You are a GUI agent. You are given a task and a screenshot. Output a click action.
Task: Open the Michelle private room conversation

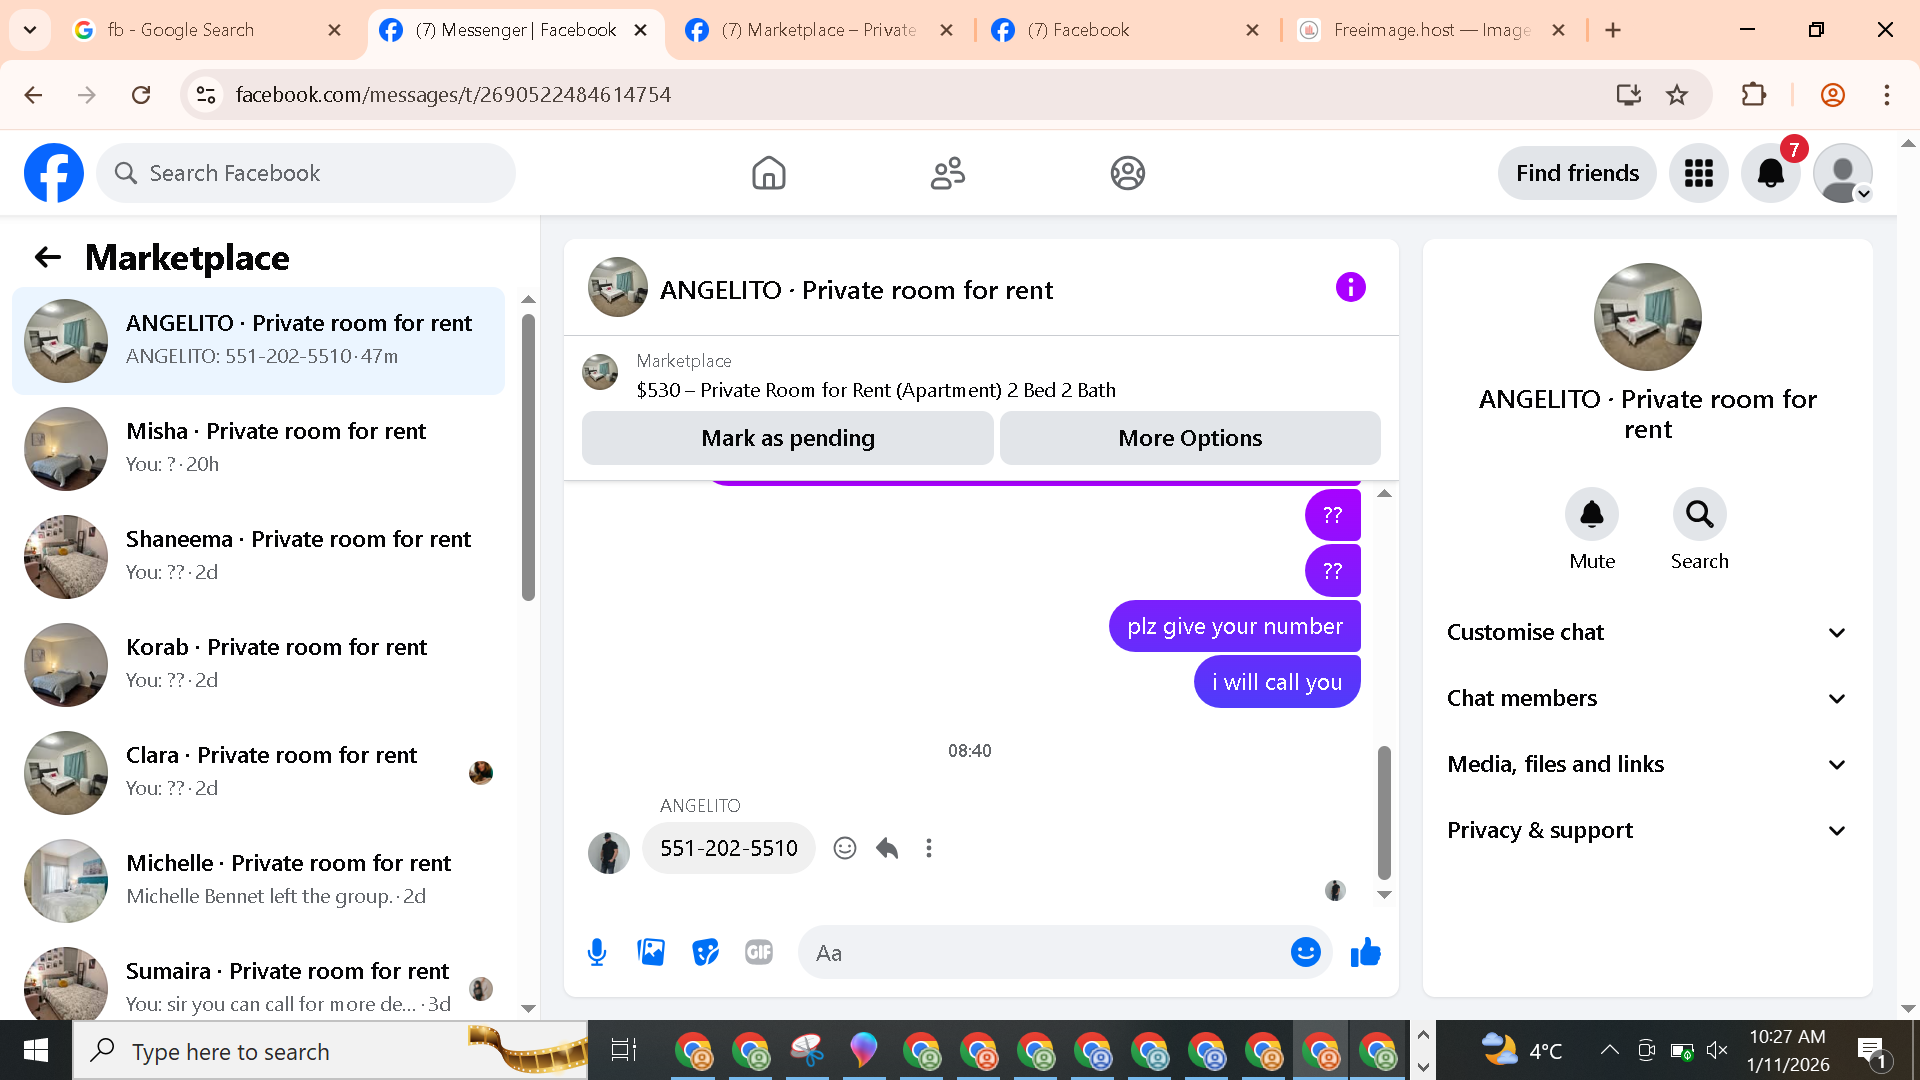click(258, 880)
